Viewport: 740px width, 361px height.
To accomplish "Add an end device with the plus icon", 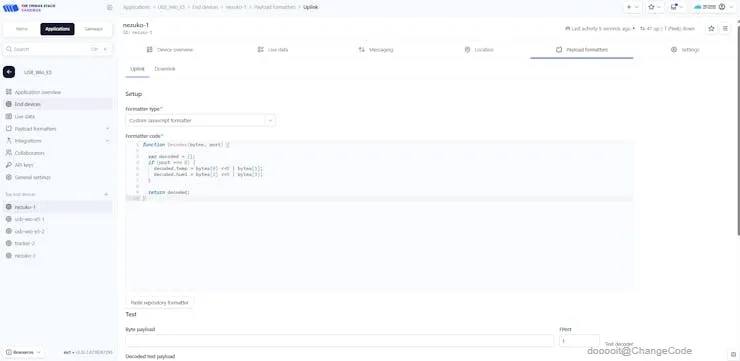I will click(106, 194).
